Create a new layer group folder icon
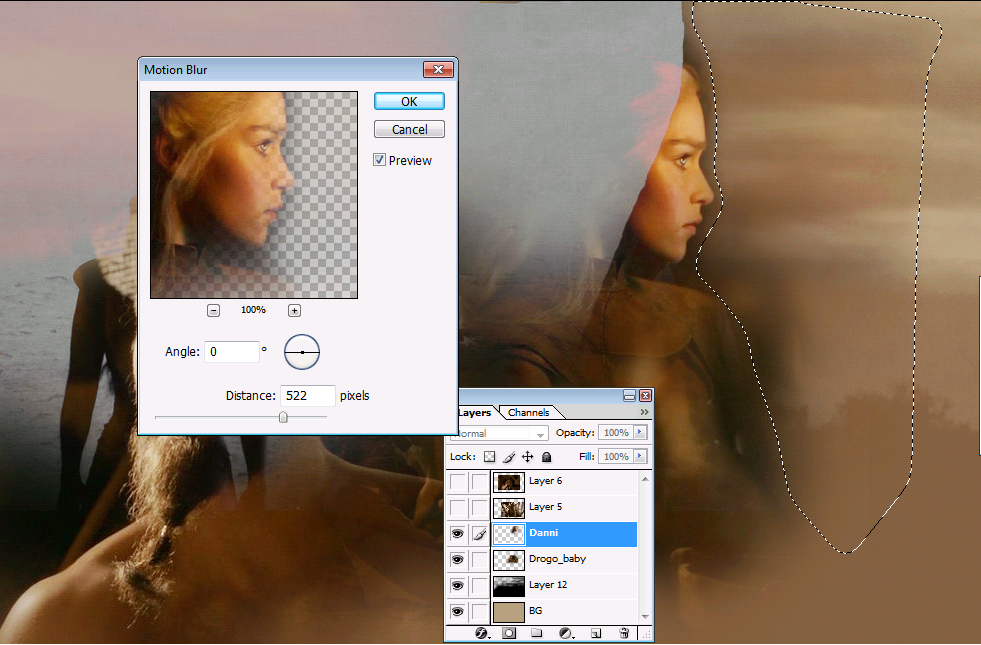 point(536,633)
